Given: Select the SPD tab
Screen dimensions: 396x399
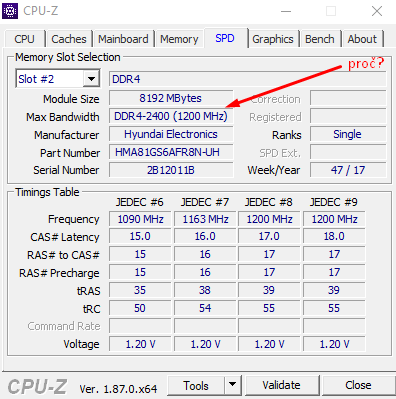Looking at the screenshot, I should tap(225, 38).
